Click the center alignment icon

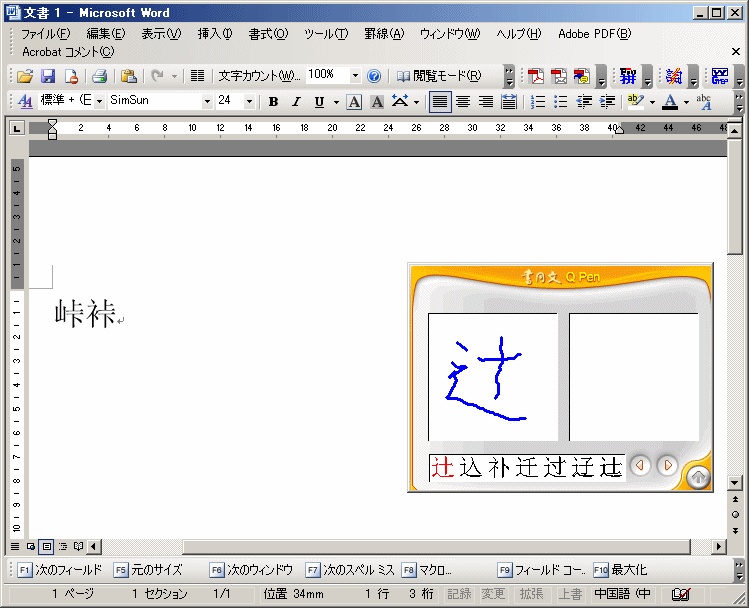pyautogui.click(x=463, y=101)
